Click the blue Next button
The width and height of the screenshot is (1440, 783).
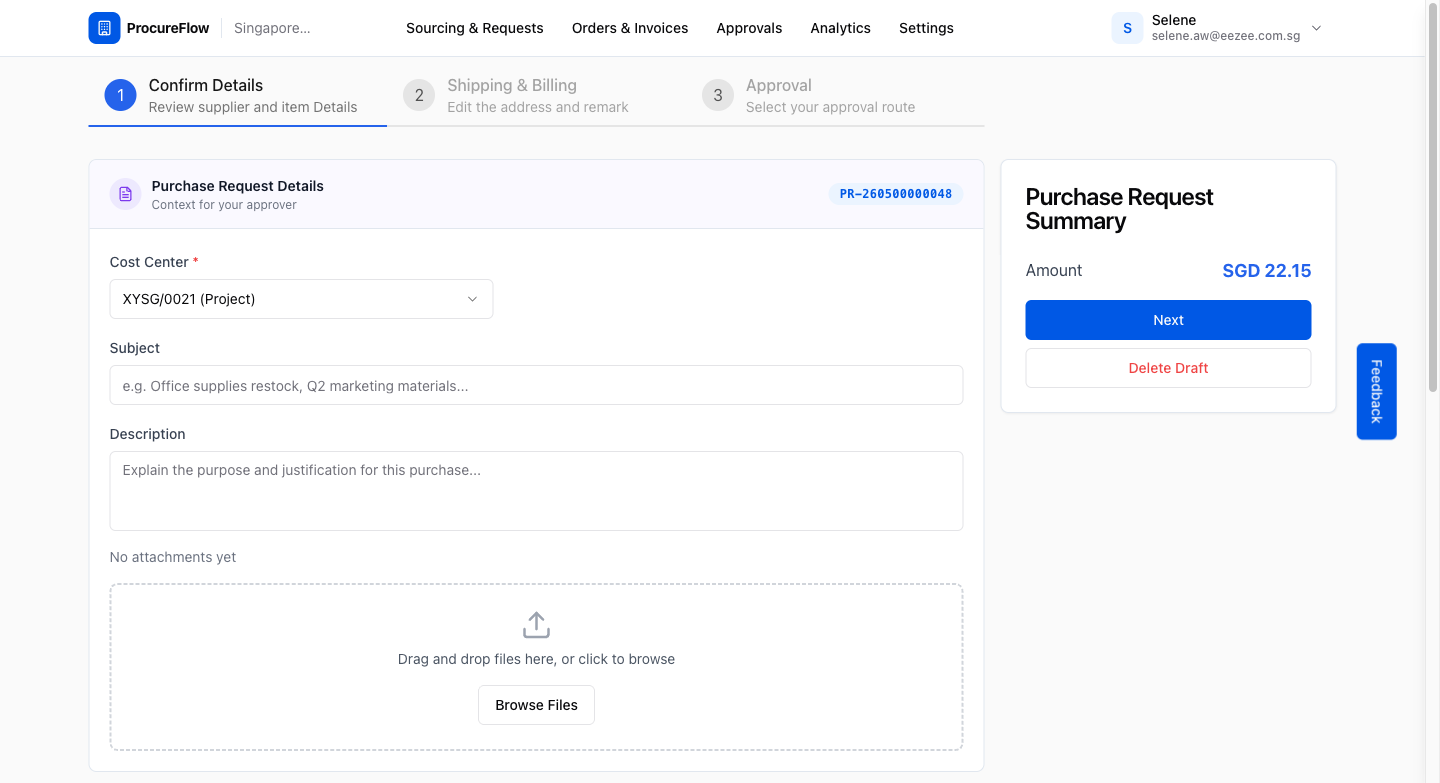click(x=1168, y=320)
